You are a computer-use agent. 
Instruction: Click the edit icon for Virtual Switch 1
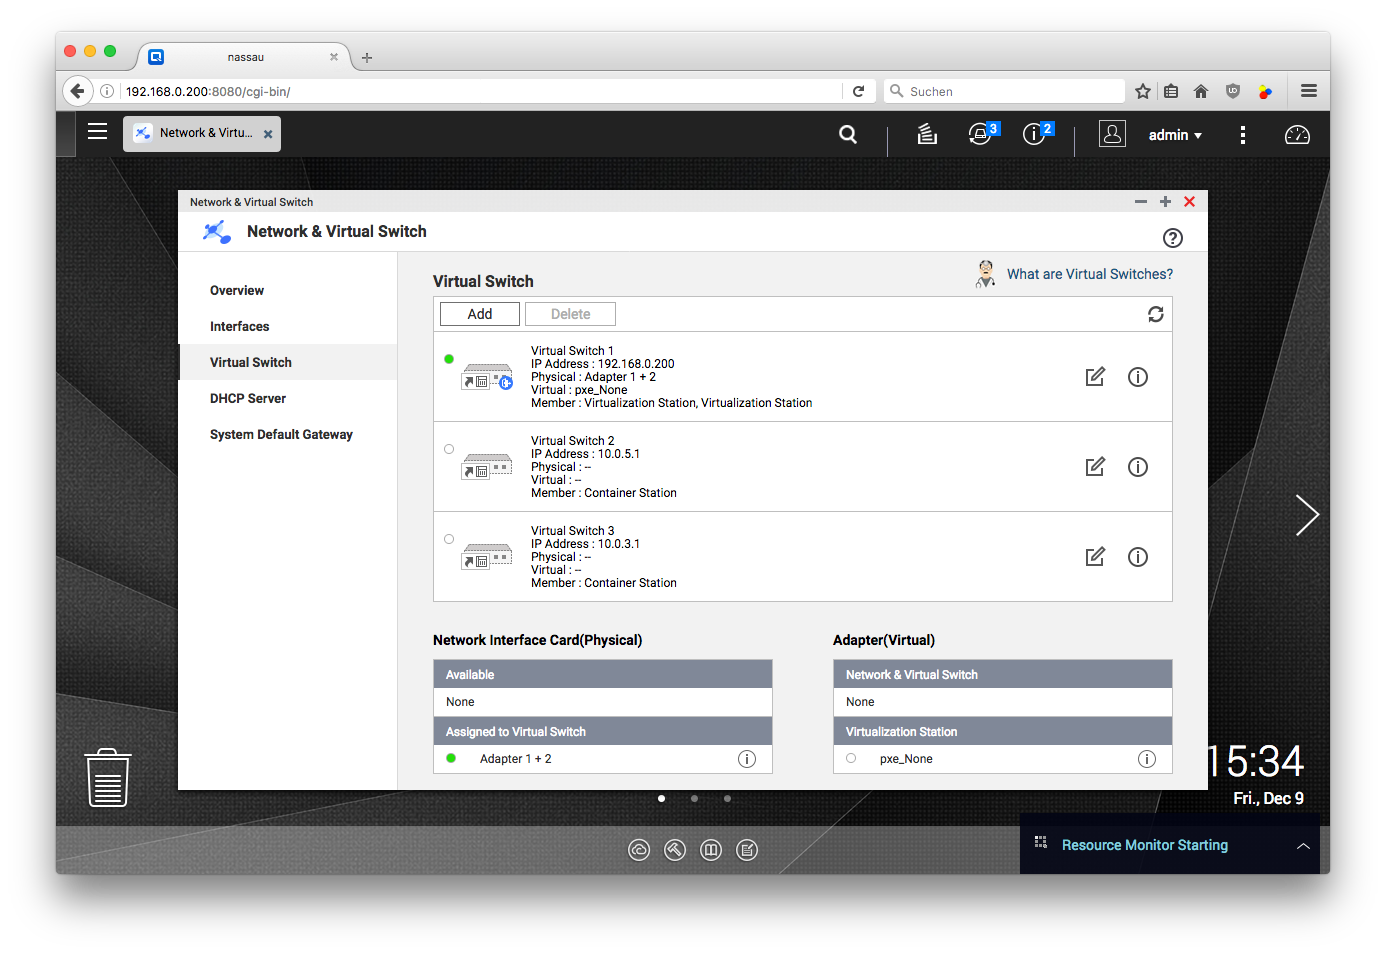1095,377
